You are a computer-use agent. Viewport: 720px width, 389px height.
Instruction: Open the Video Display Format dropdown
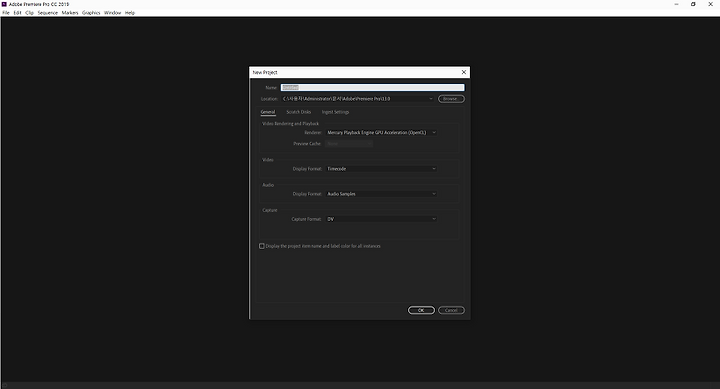(x=381, y=169)
